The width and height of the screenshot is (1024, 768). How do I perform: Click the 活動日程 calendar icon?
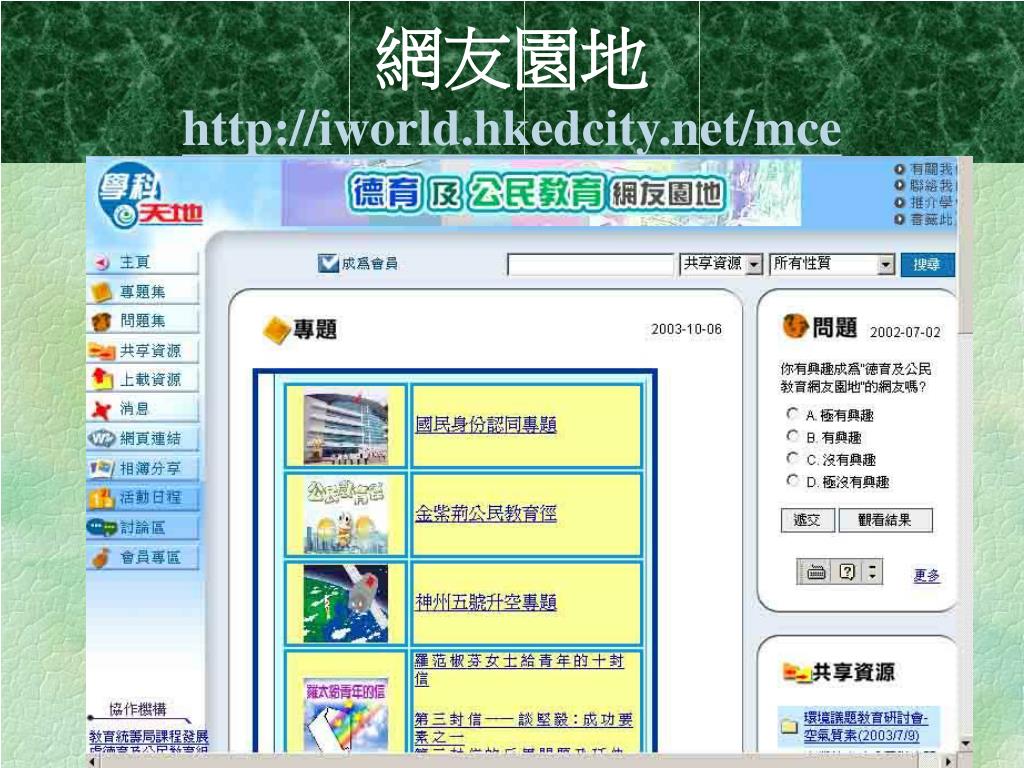click(x=101, y=499)
